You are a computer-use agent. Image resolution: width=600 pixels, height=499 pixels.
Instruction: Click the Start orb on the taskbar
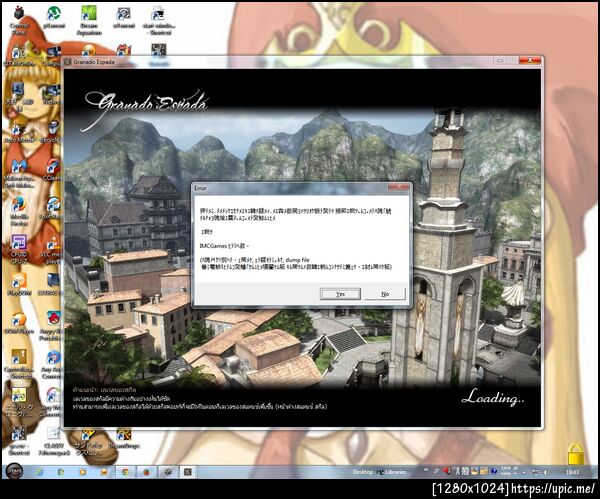click(x=15, y=471)
